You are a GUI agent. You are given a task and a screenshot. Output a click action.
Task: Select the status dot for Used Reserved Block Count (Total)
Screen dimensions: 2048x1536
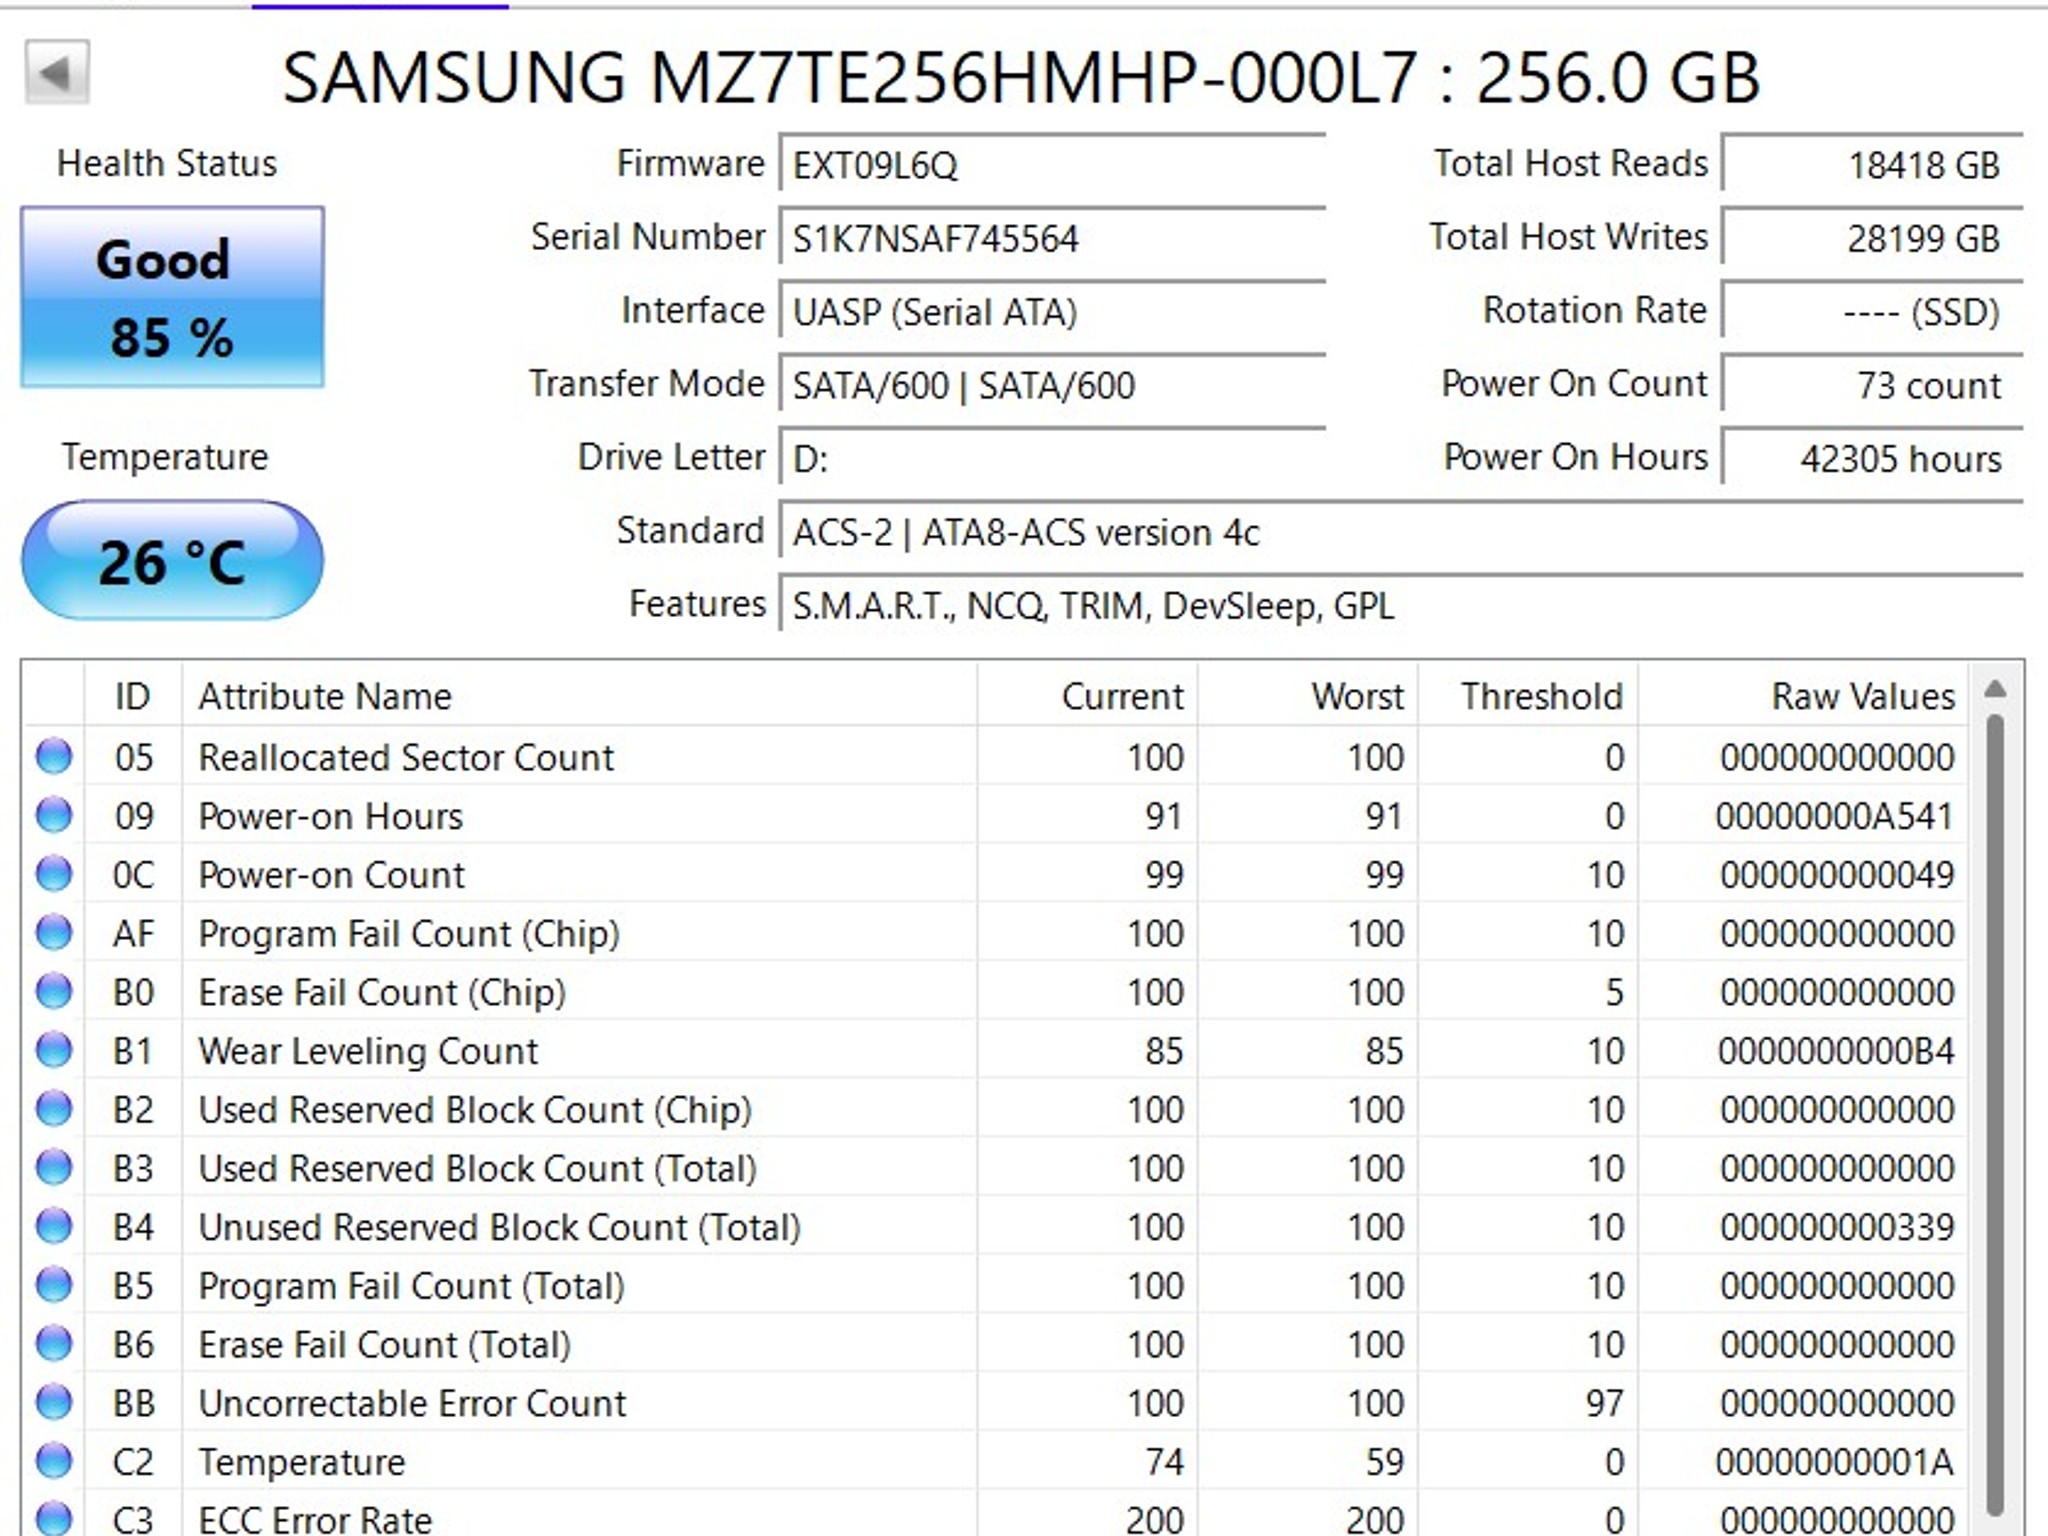pos(54,1168)
